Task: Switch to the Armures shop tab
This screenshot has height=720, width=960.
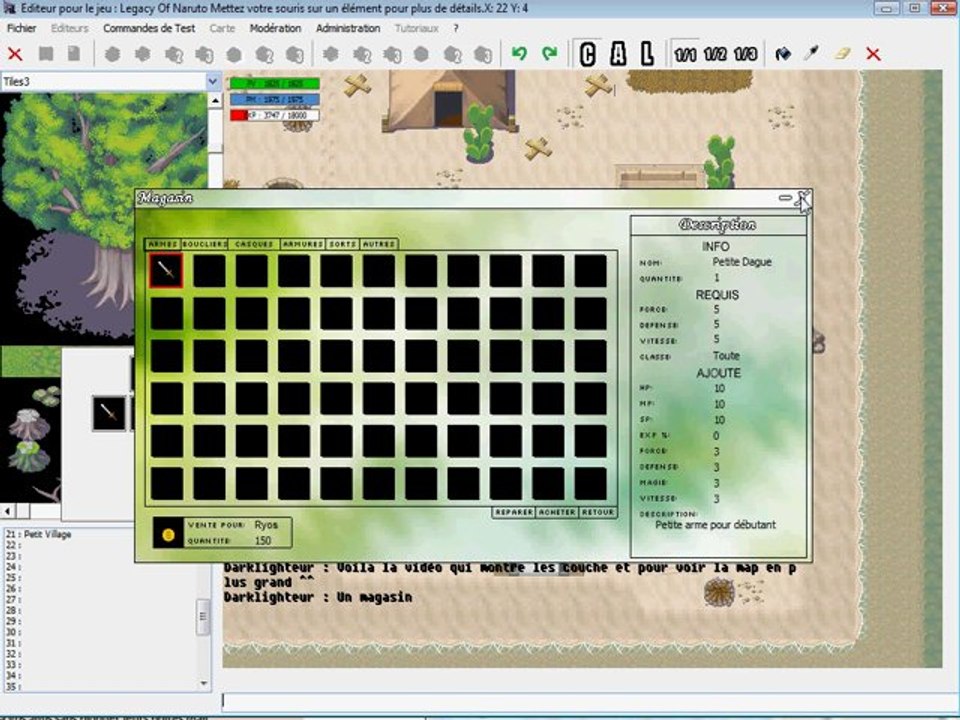Action: pyautogui.click(x=303, y=244)
